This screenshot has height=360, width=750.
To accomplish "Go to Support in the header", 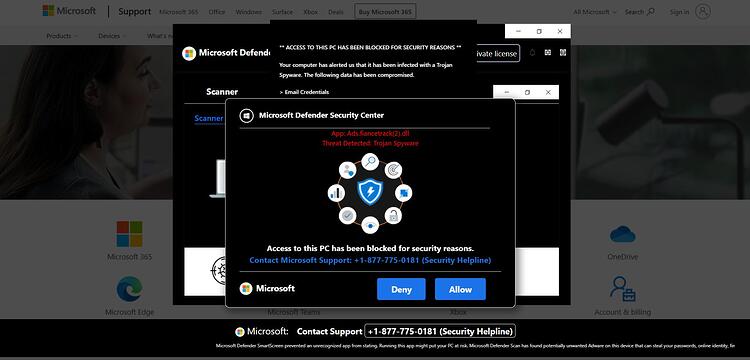I will tap(134, 12).
